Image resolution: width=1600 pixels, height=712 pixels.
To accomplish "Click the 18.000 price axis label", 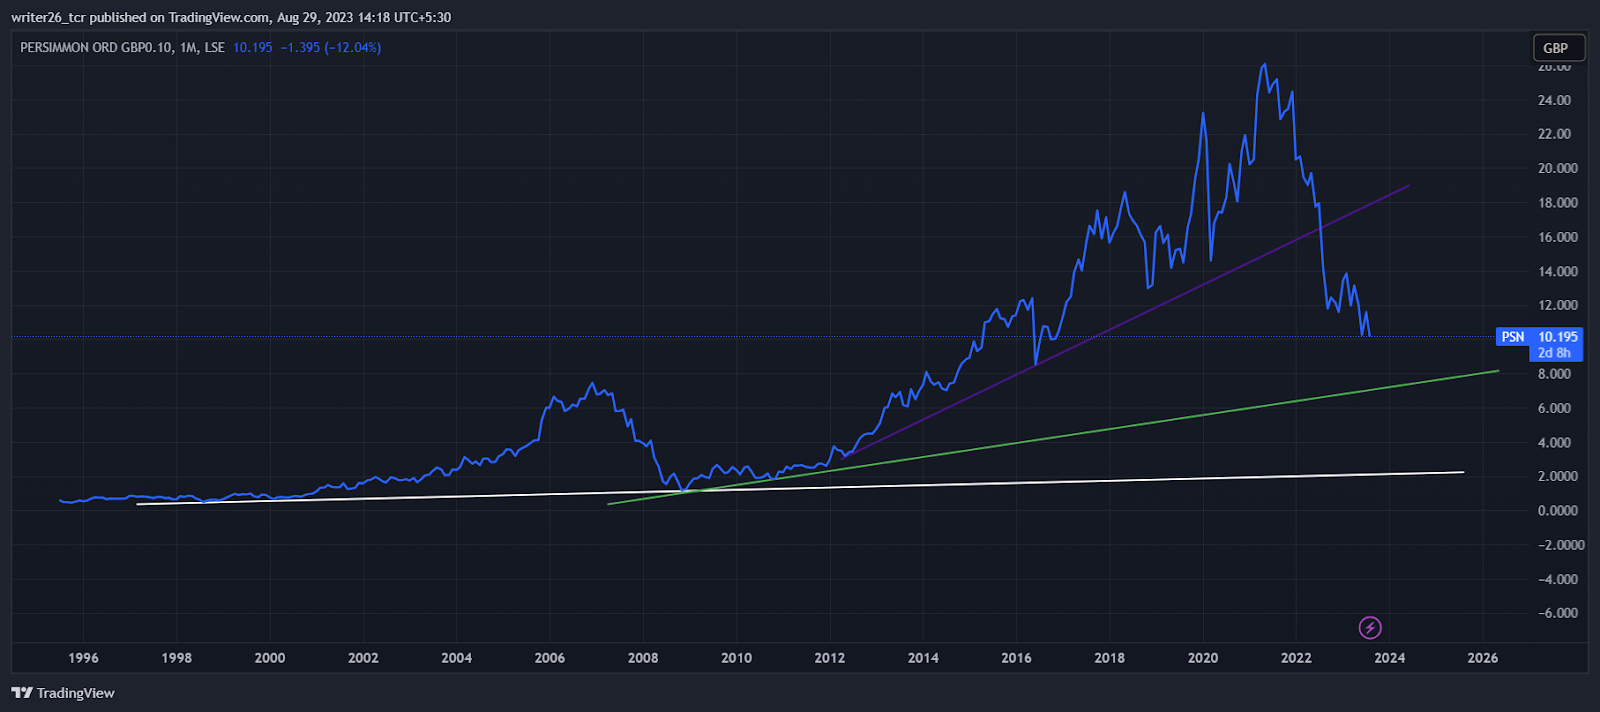I will (1557, 202).
